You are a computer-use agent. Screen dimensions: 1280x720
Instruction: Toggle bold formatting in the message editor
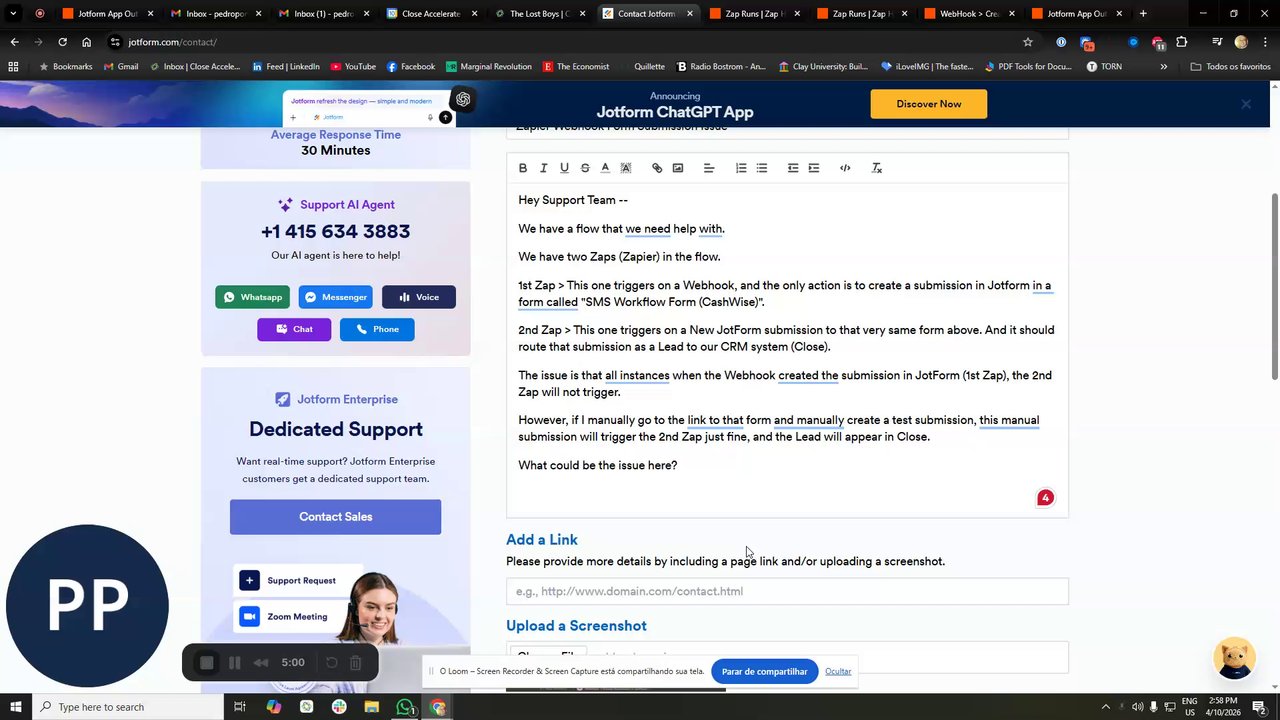(522, 168)
